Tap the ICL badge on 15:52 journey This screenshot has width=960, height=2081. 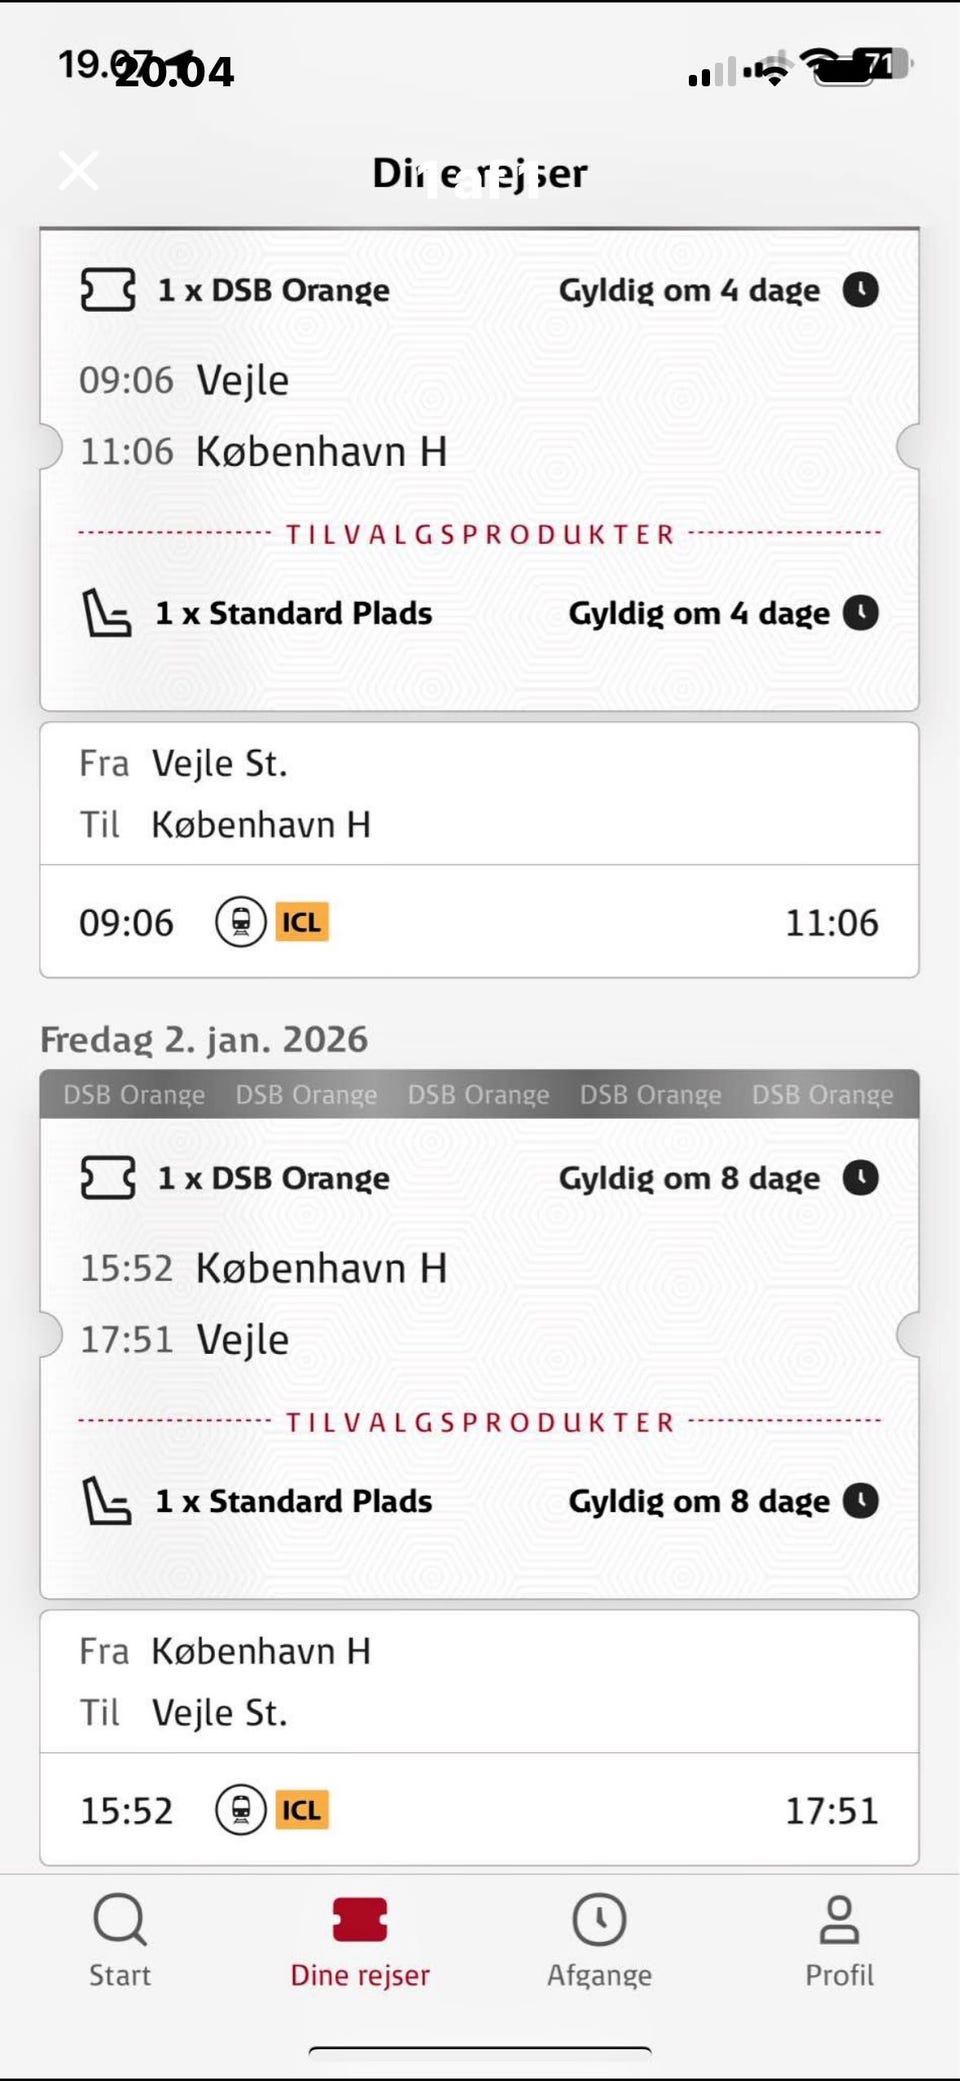302,1810
